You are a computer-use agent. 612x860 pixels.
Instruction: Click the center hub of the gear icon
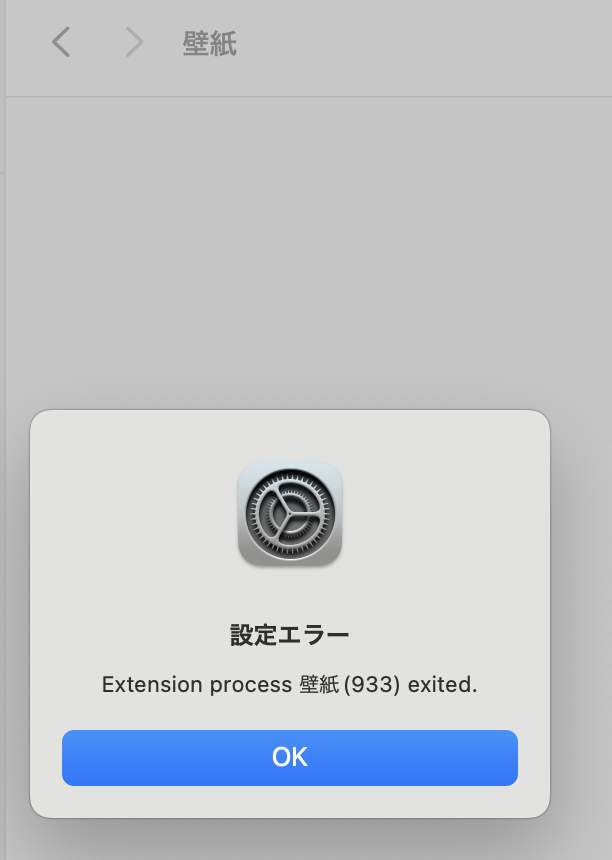(x=290, y=514)
